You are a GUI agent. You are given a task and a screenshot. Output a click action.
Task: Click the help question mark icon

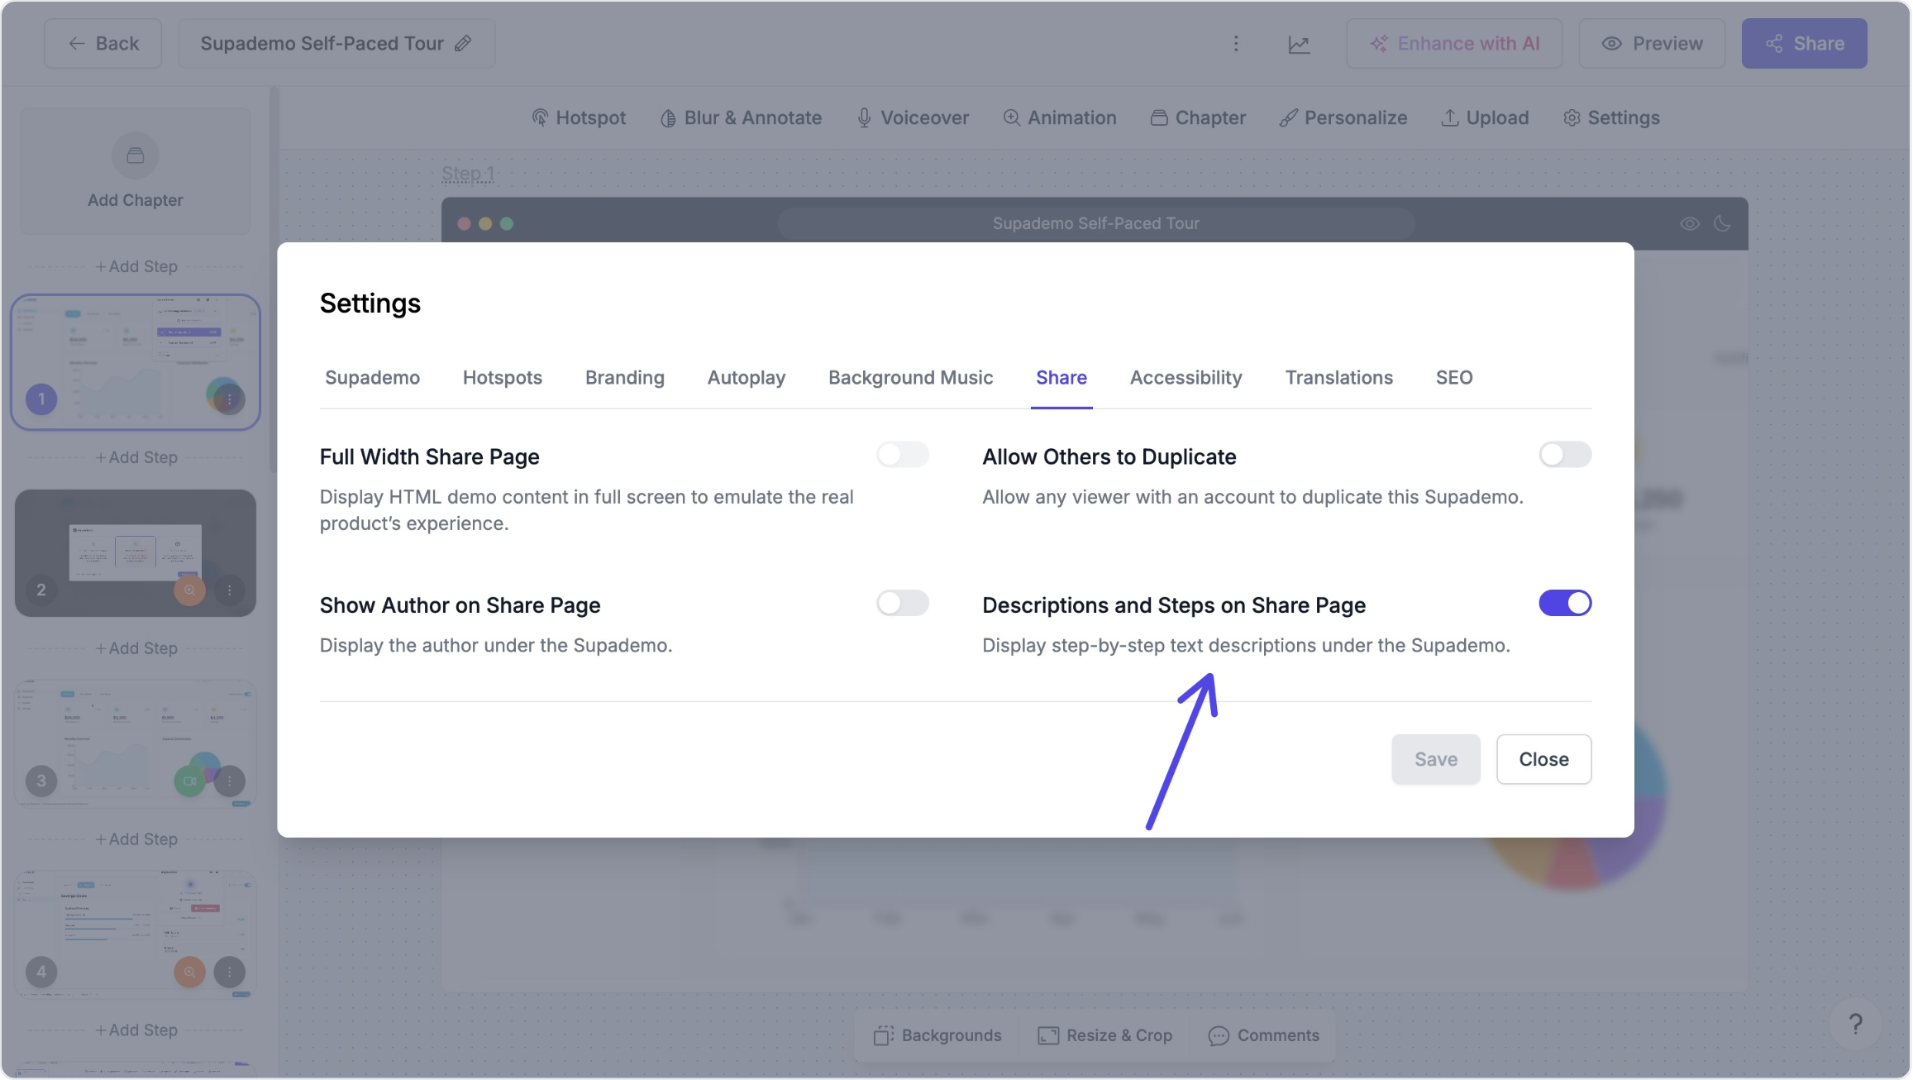[1855, 1024]
